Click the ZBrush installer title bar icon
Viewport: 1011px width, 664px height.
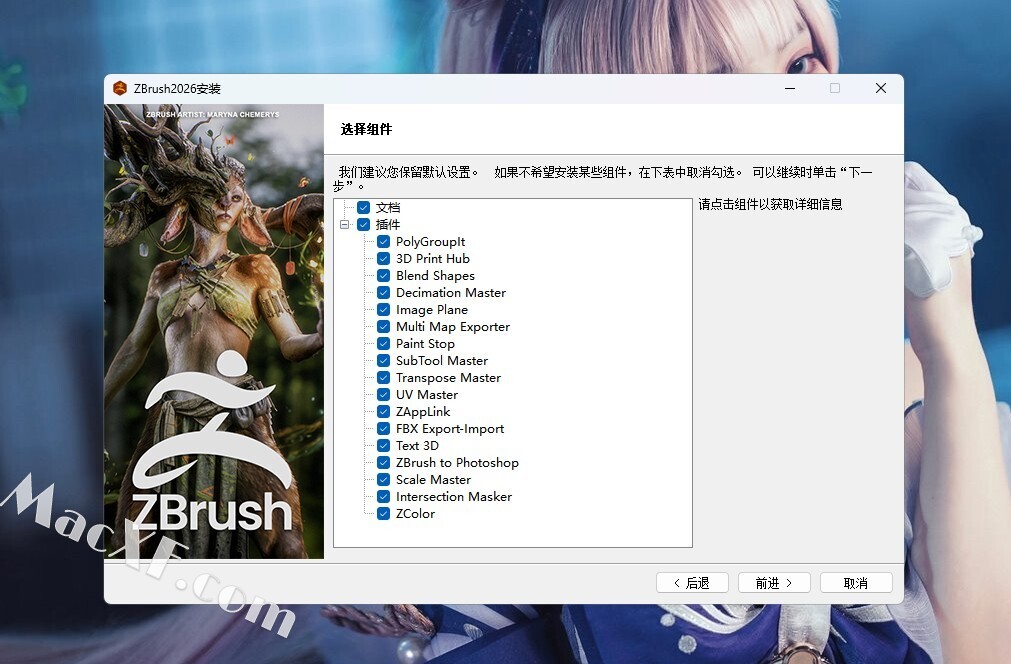tap(120, 88)
